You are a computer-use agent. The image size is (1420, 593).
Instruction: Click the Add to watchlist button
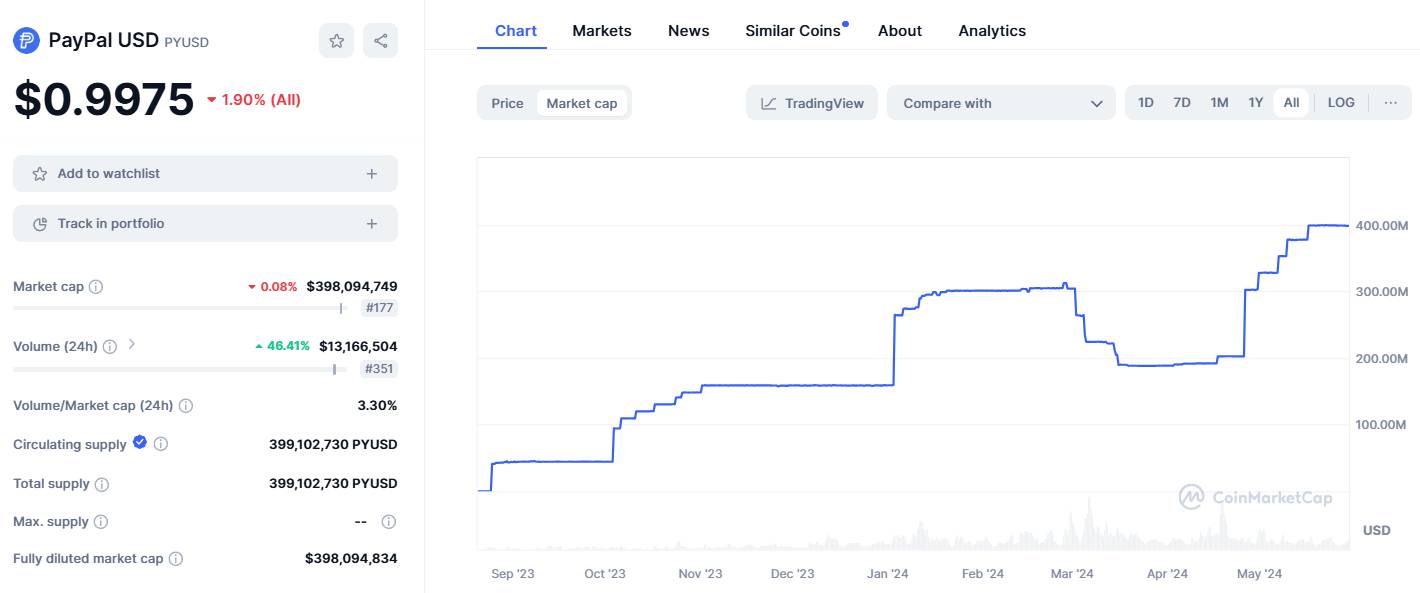[205, 174]
